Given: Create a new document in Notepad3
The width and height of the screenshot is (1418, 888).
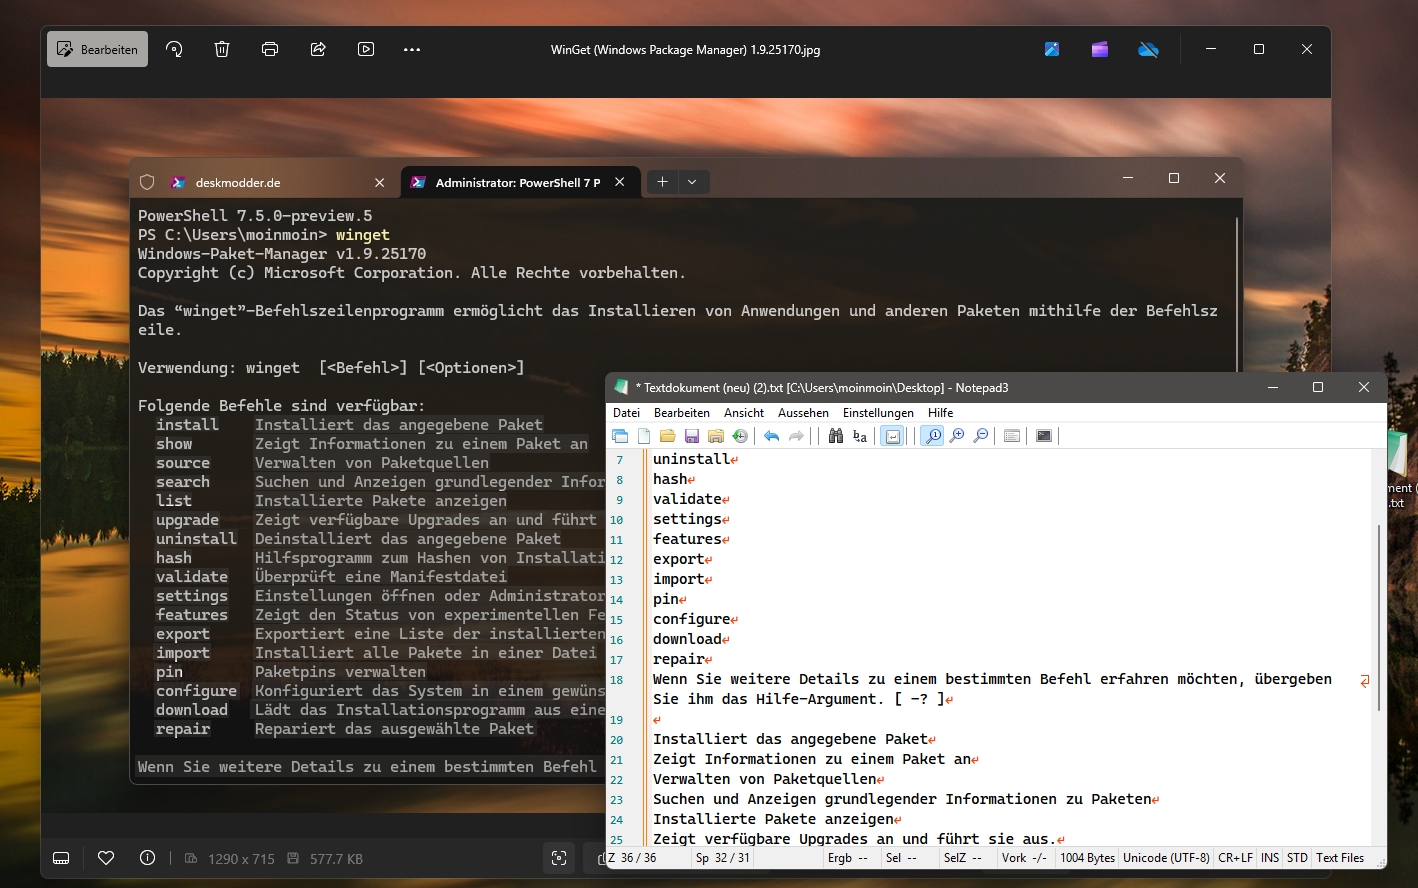Looking at the screenshot, I should pyautogui.click(x=644, y=436).
